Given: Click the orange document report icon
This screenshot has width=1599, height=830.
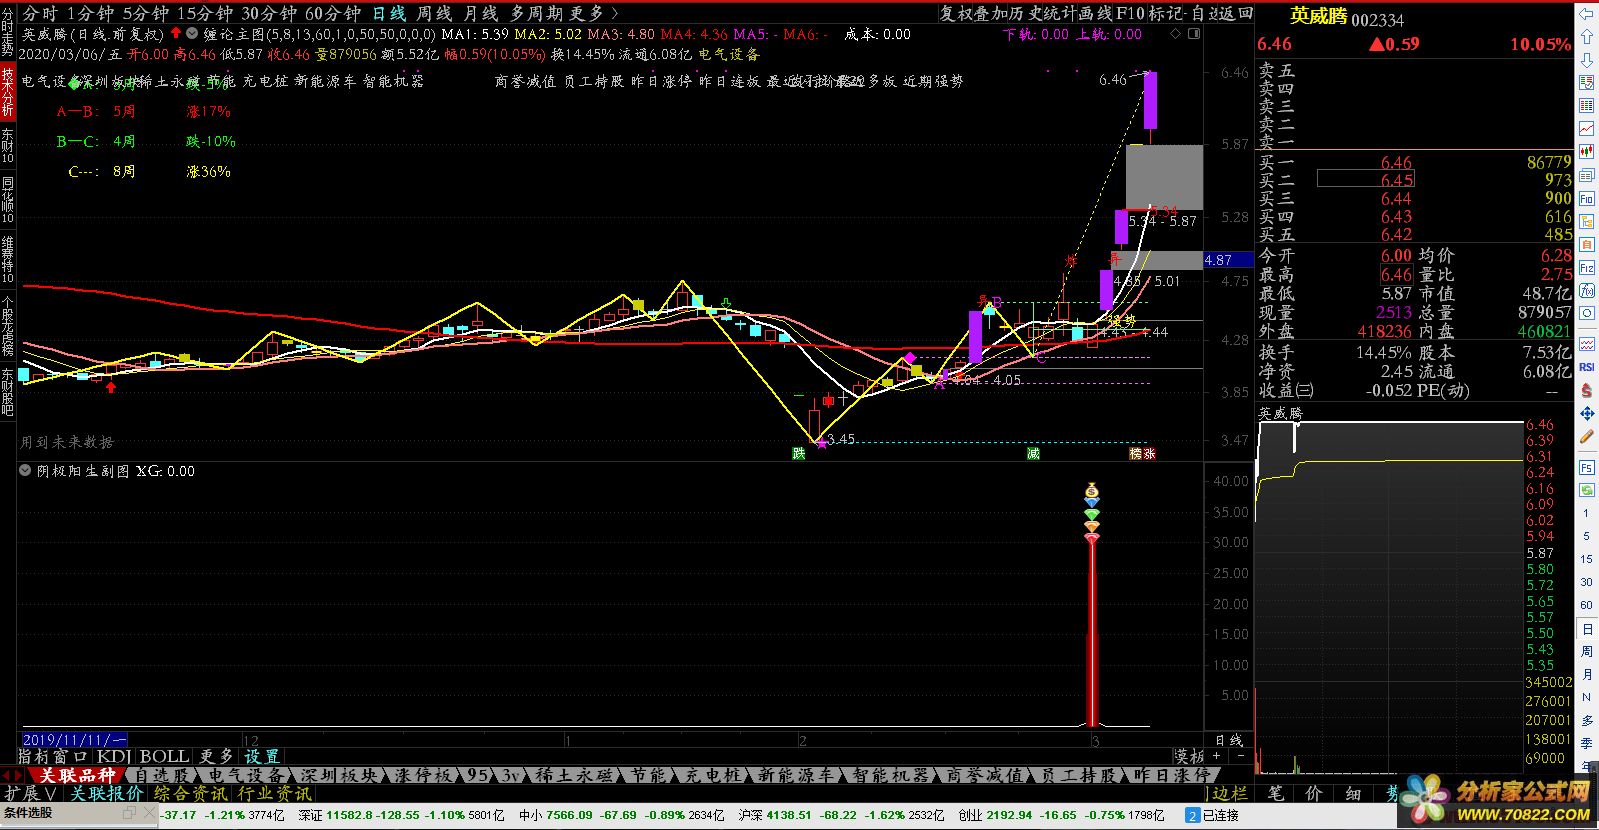Looking at the screenshot, I should (x=1587, y=245).
